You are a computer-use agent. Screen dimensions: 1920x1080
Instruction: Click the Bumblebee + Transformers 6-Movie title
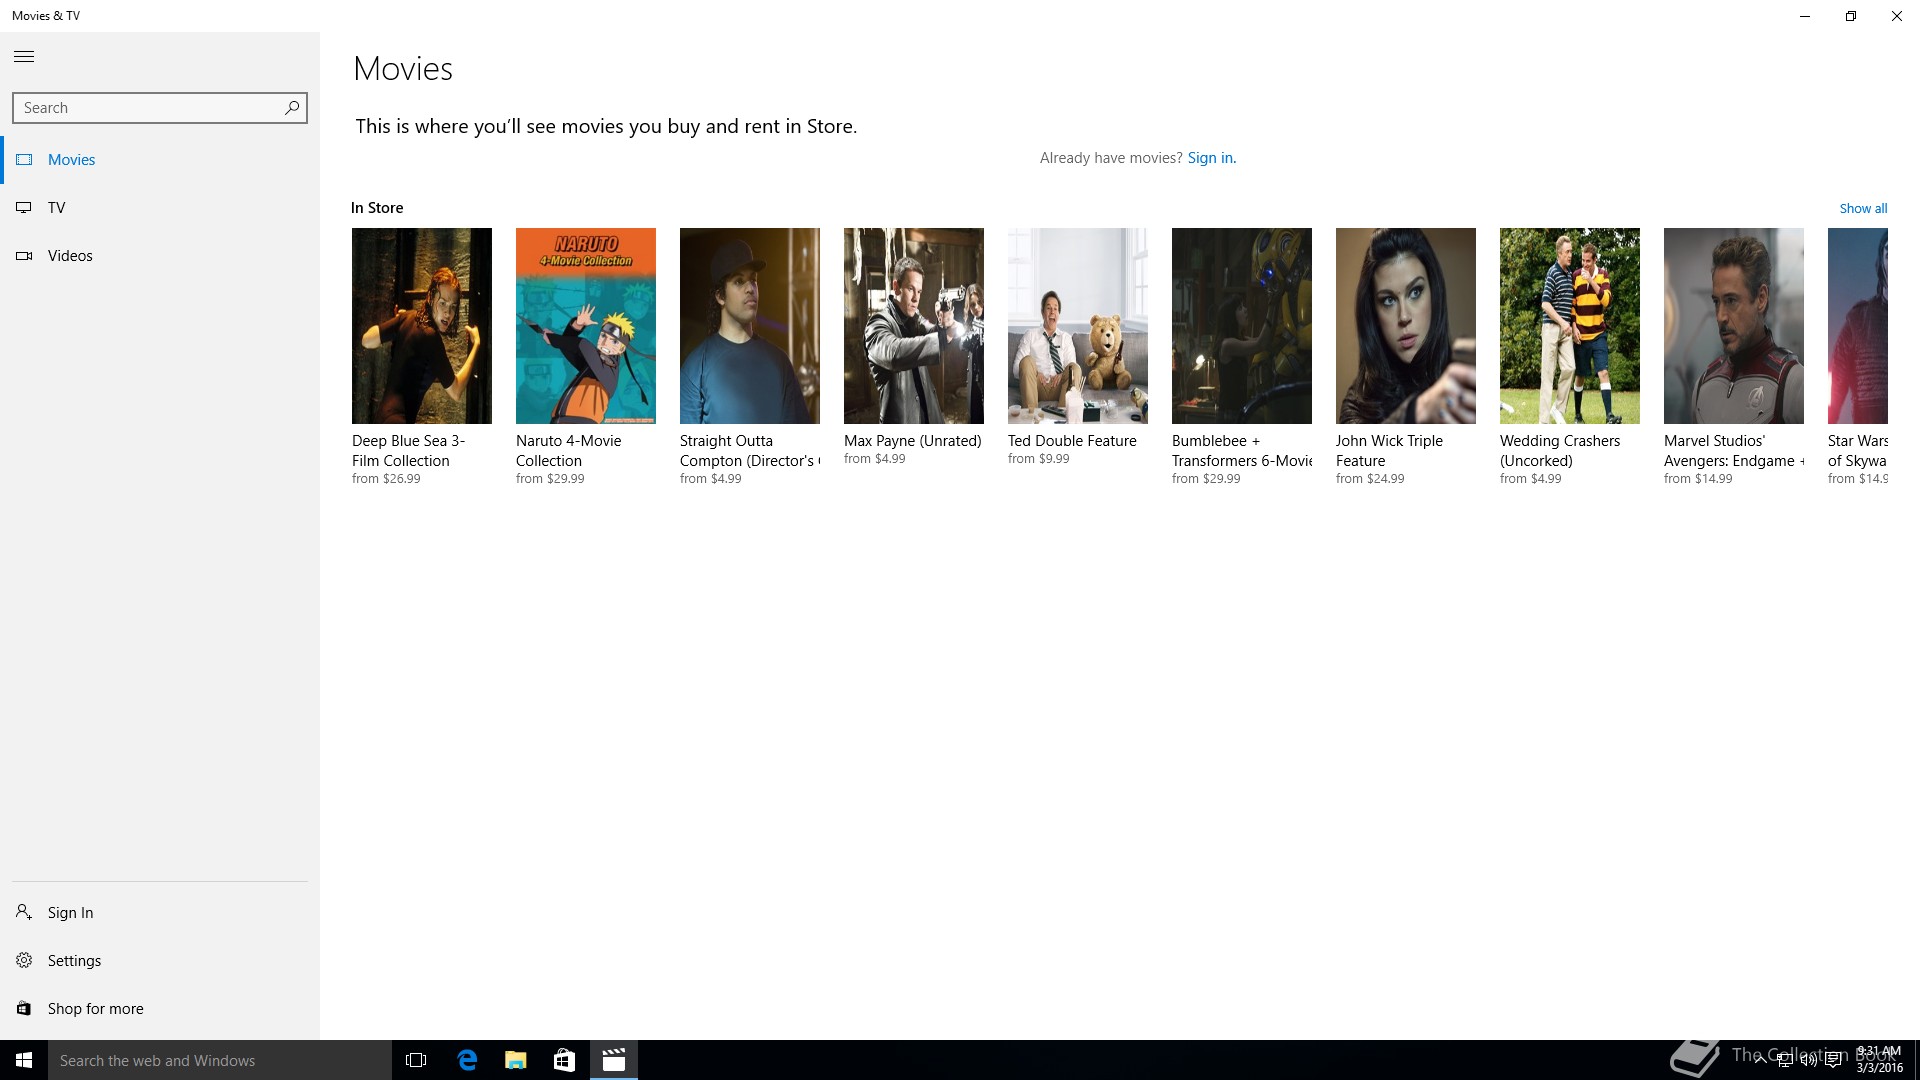1242,451
